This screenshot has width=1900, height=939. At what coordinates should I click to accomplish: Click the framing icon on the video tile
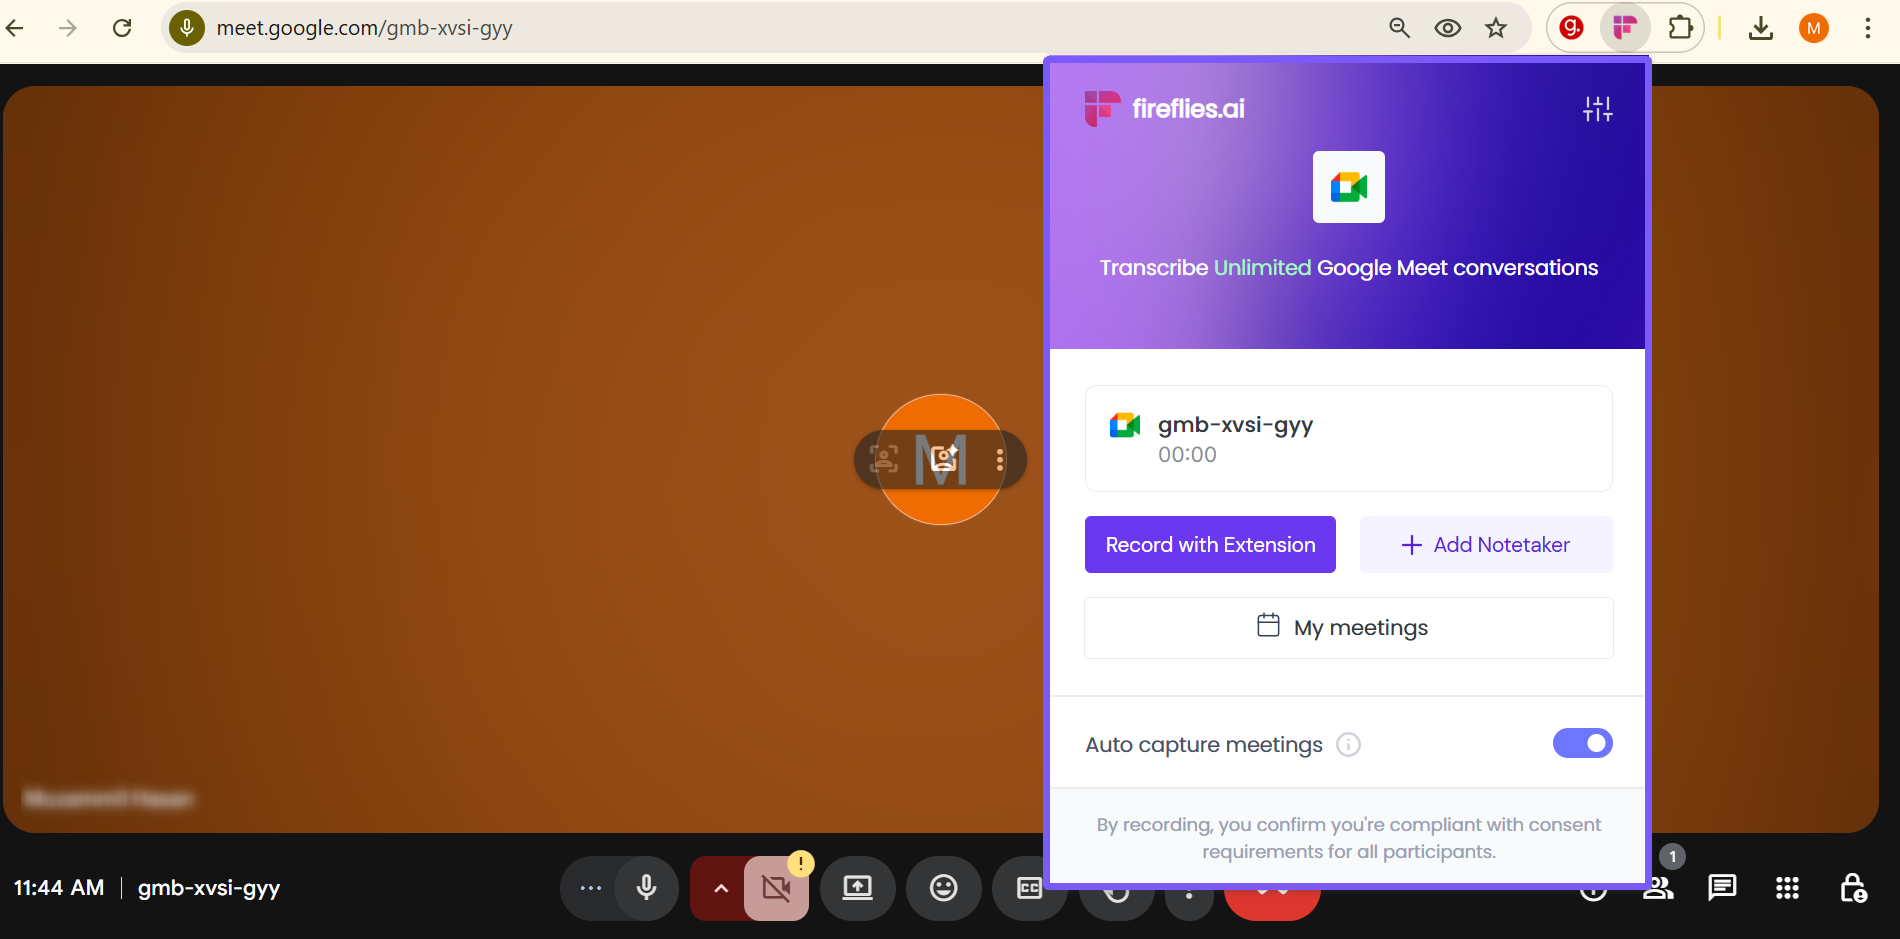point(884,459)
